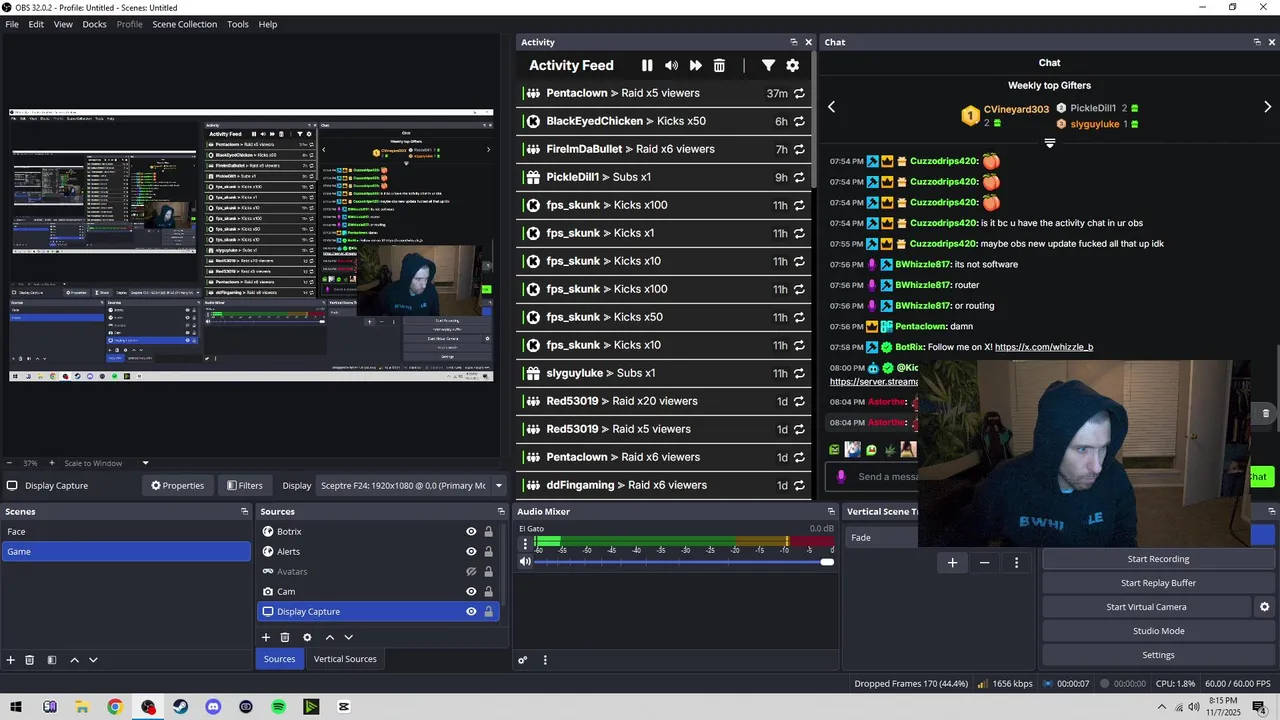Collapse Weekly top Gifters leaderboard
The height and width of the screenshot is (720, 1280).
[x=1049, y=144]
